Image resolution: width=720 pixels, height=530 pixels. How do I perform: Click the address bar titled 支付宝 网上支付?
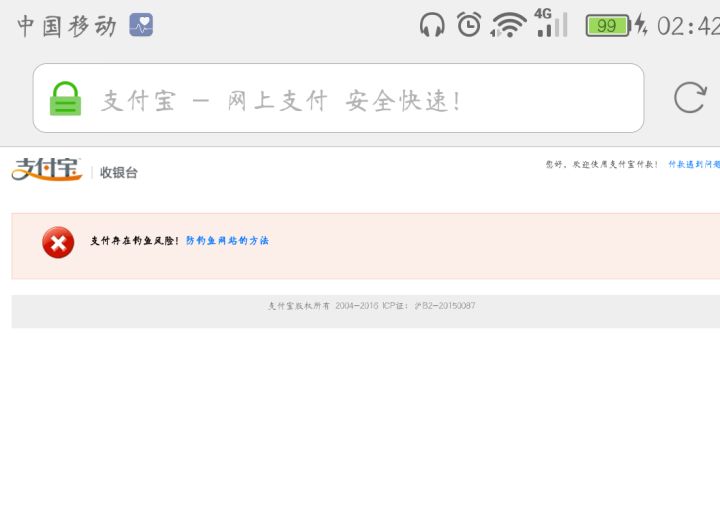tap(338, 98)
